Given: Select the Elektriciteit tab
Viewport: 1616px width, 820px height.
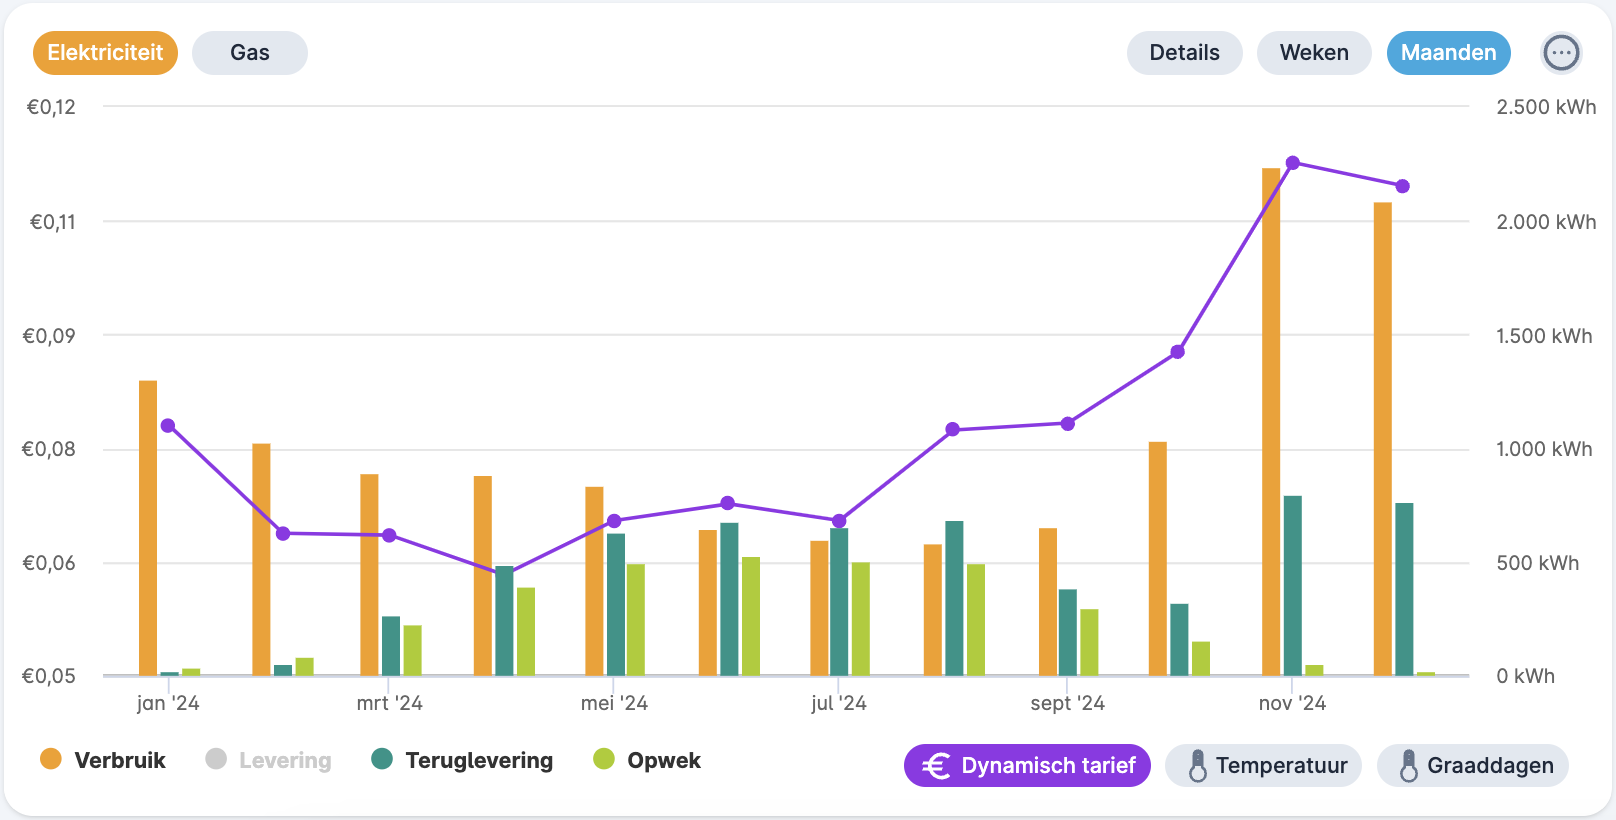Looking at the screenshot, I should coord(105,53).
